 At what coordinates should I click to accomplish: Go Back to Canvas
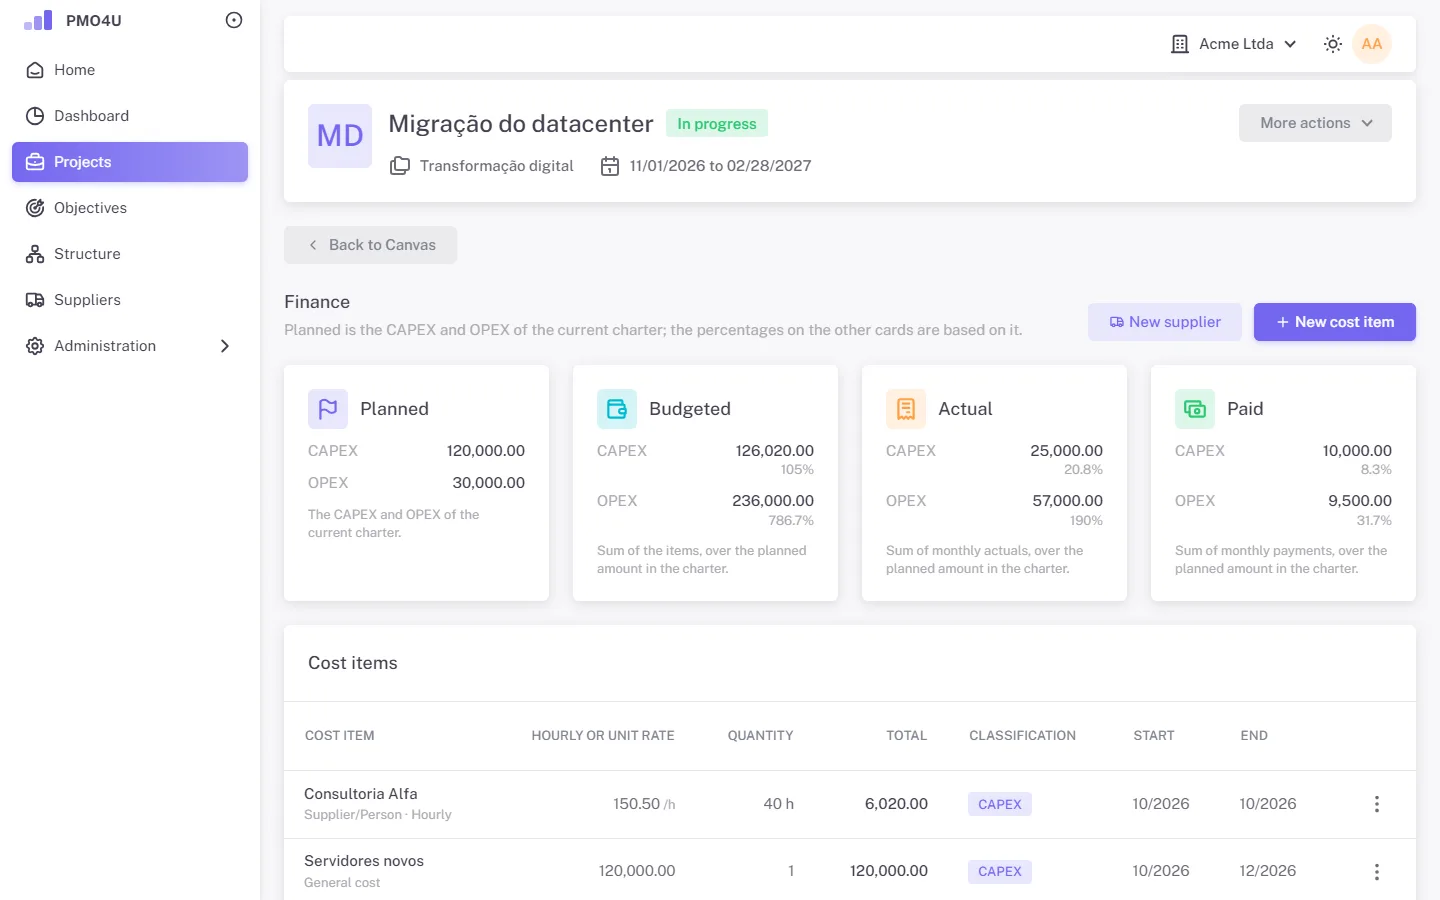click(x=371, y=245)
